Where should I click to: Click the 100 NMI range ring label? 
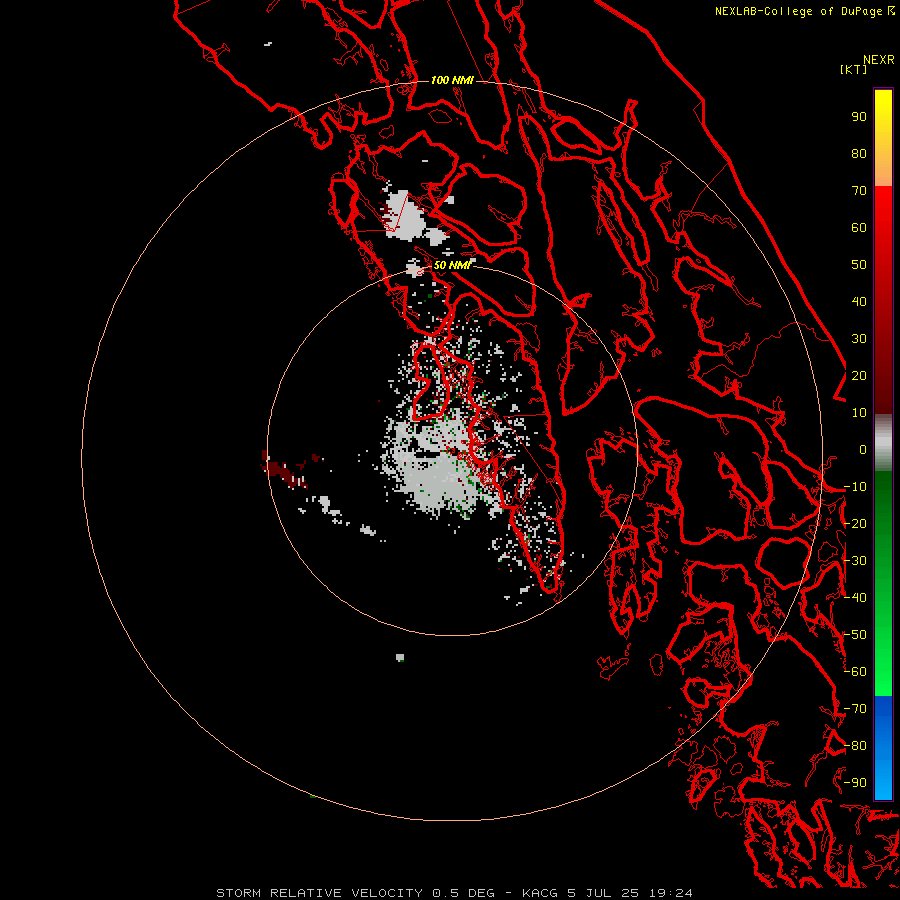pyautogui.click(x=452, y=80)
